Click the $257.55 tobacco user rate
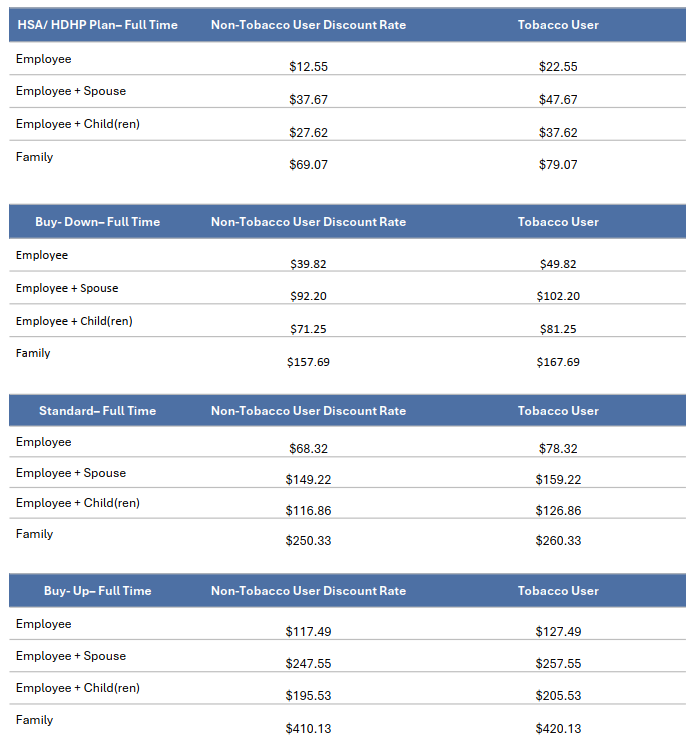 click(x=558, y=664)
